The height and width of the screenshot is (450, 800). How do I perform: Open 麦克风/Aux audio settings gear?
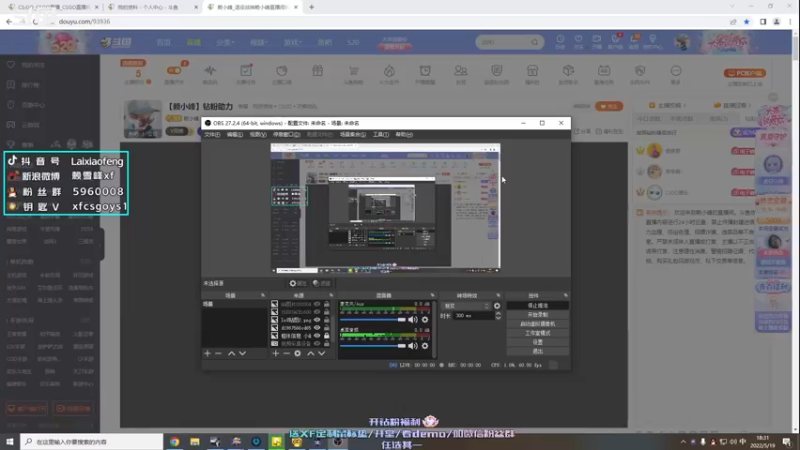[424, 319]
